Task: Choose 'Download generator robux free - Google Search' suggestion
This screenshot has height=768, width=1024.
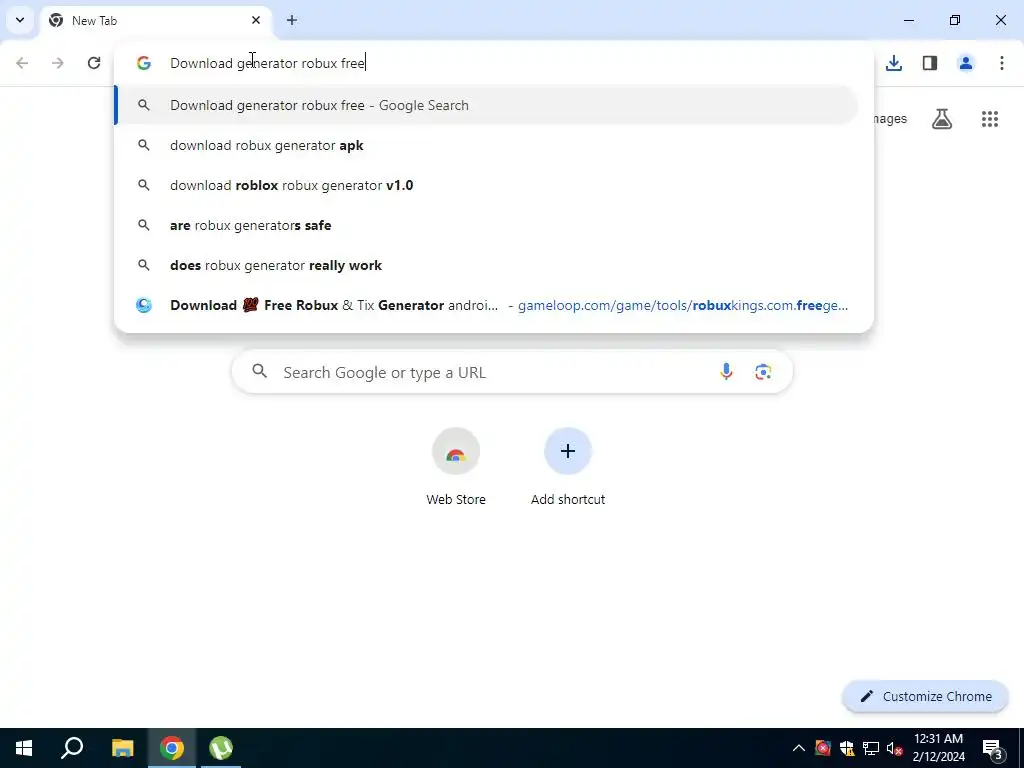Action: click(x=487, y=105)
